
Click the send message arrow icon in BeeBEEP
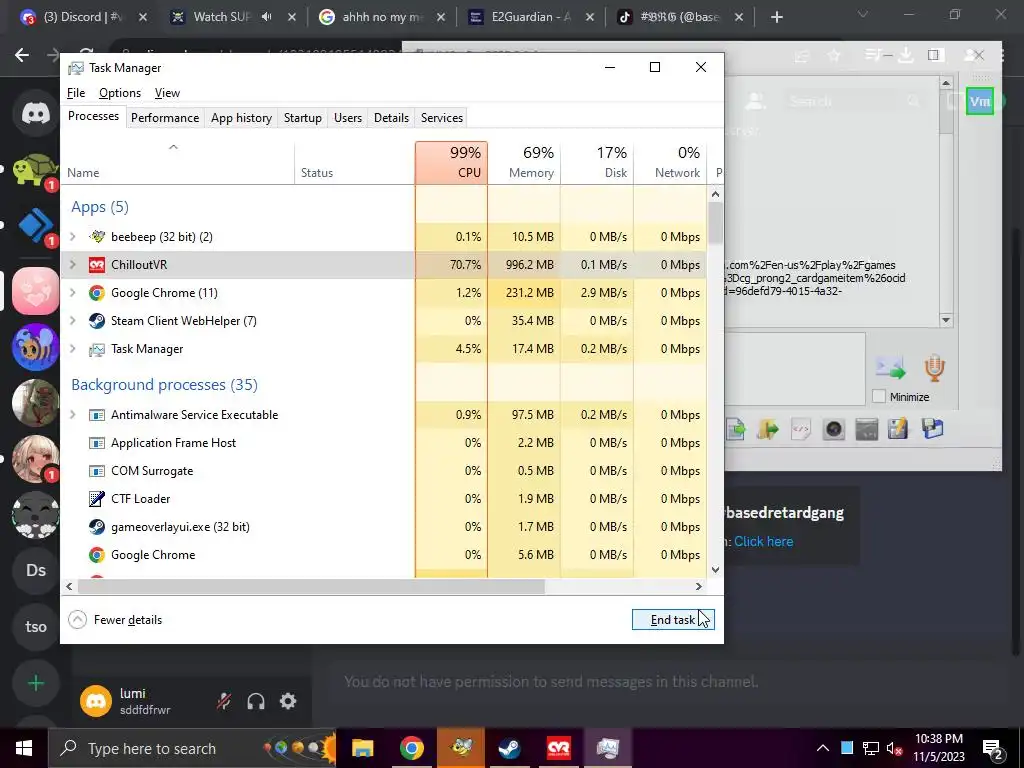coord(890,368)
